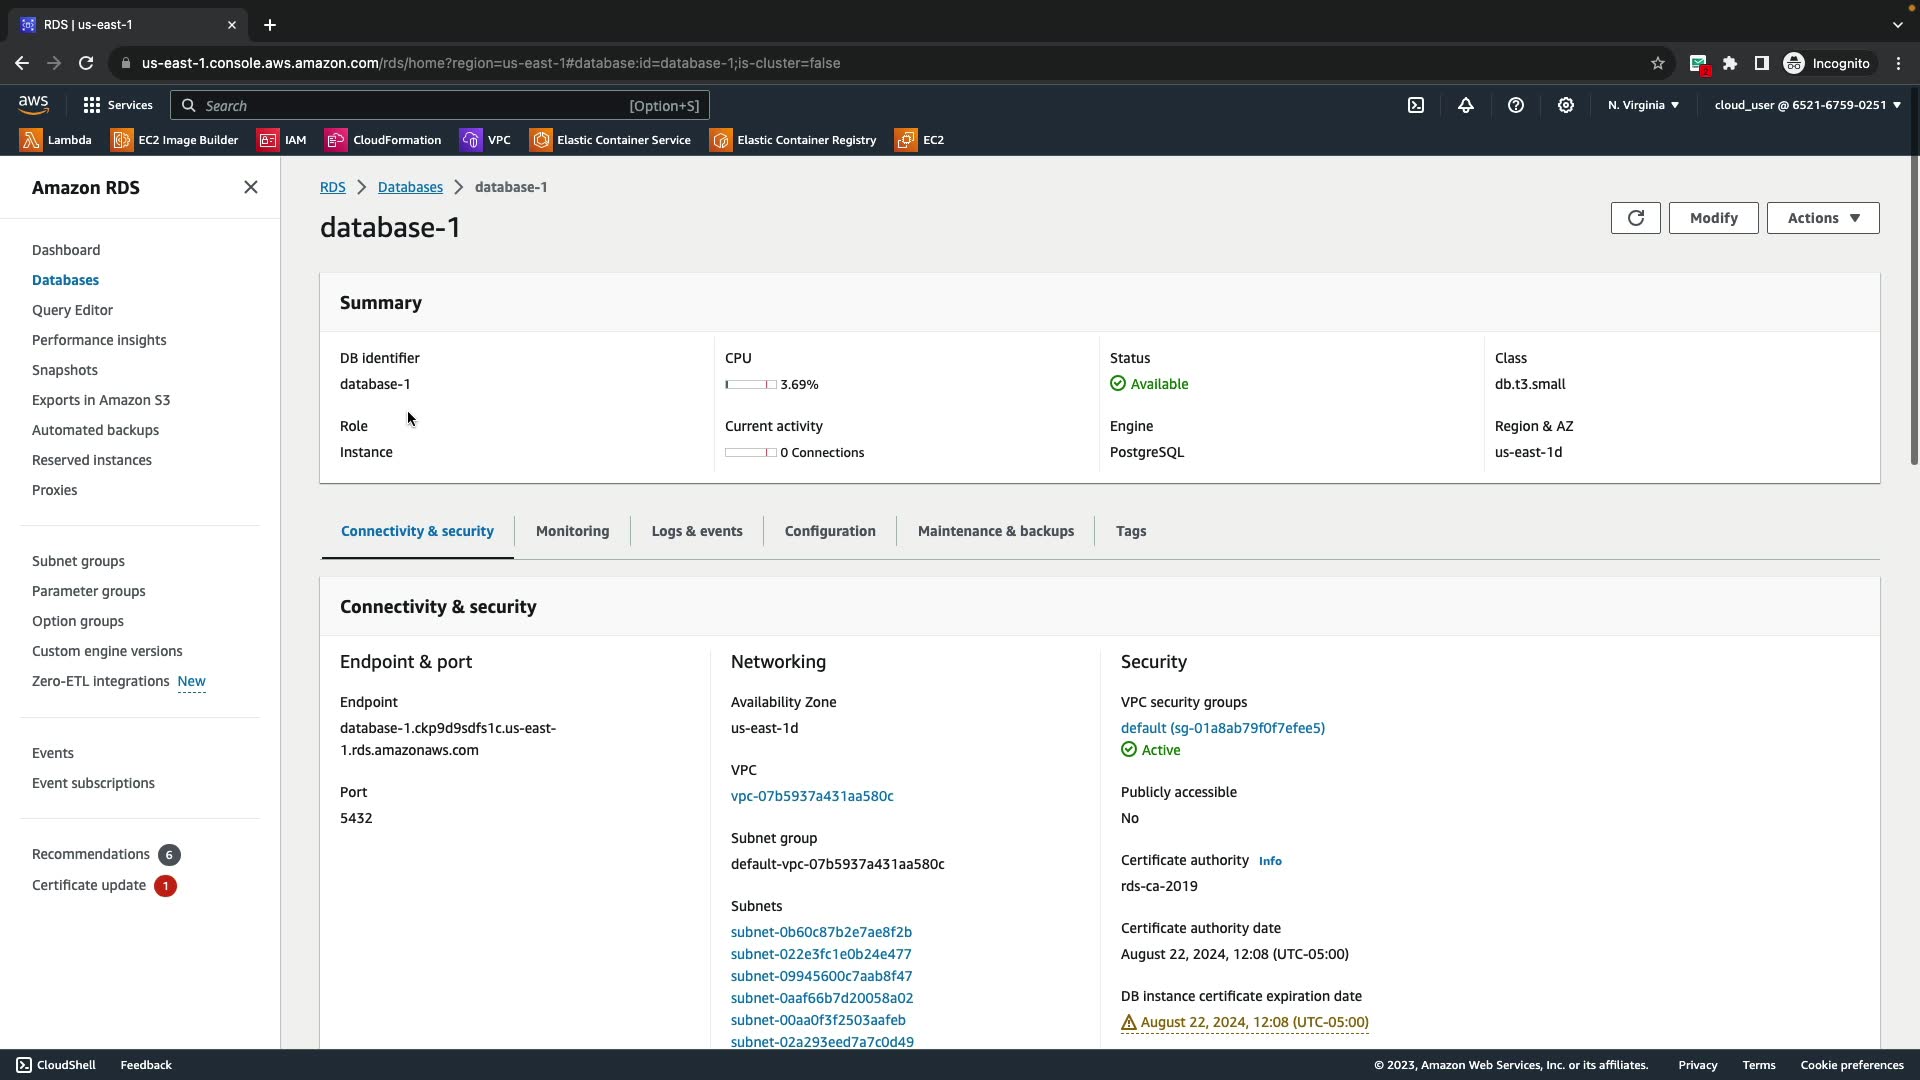Screen dimensions: 1920x1080
Task: Open Snapshots in the RDS sidebar
Action: 65,370
